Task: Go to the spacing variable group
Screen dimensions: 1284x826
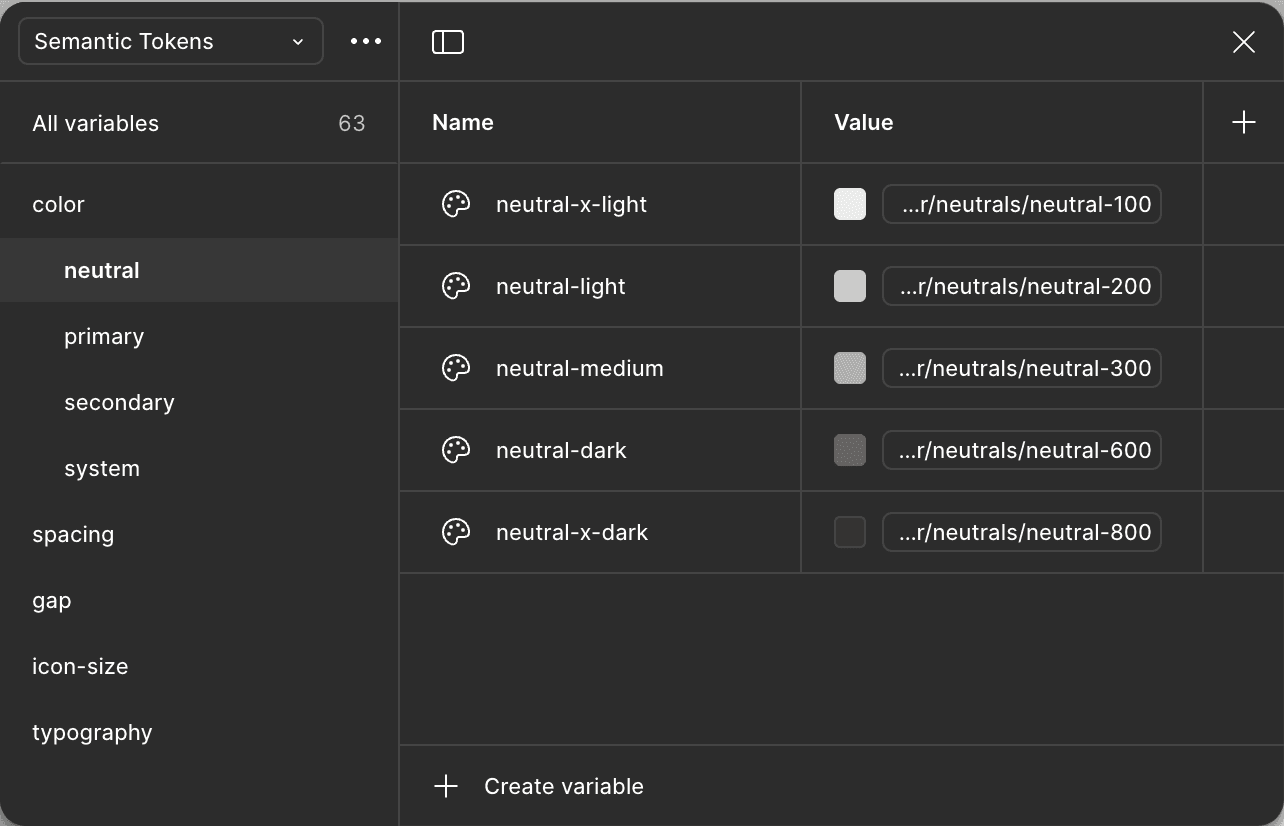Action: 73,534
